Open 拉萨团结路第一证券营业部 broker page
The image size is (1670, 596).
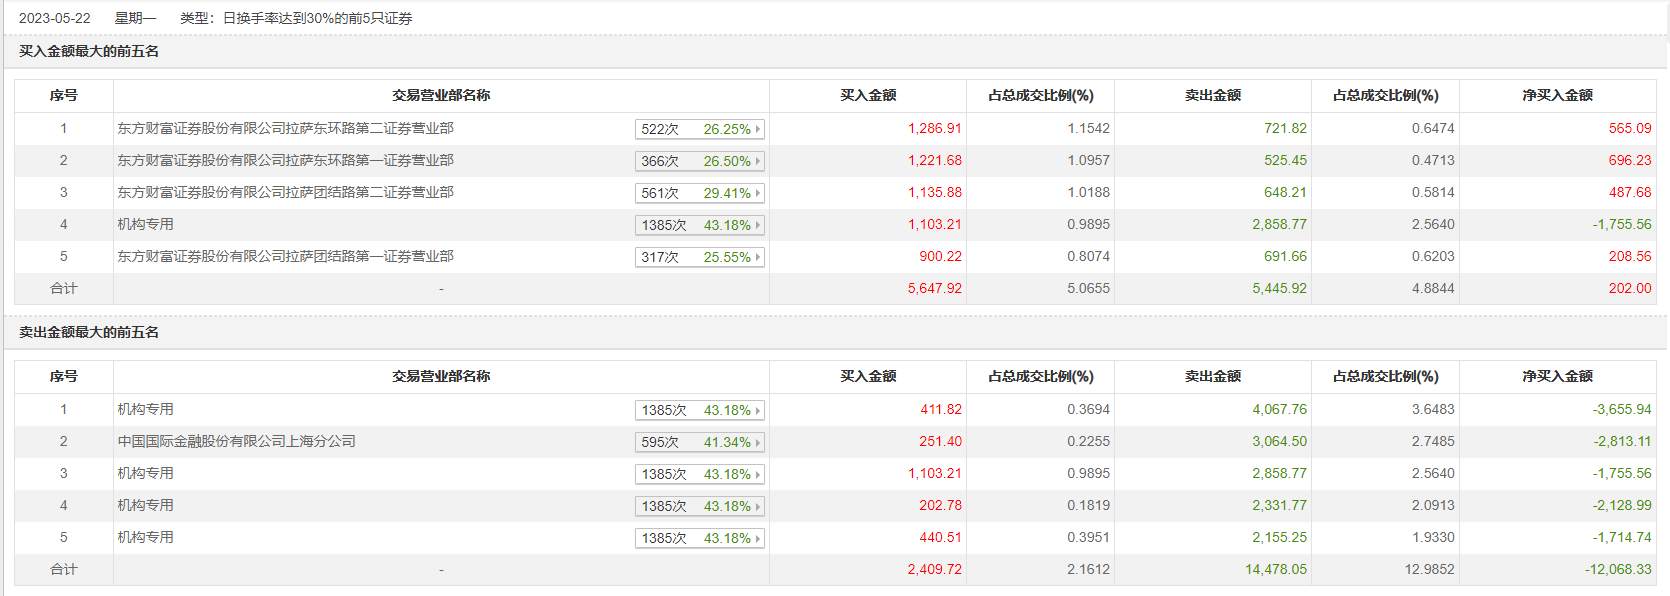pos(285,256)
